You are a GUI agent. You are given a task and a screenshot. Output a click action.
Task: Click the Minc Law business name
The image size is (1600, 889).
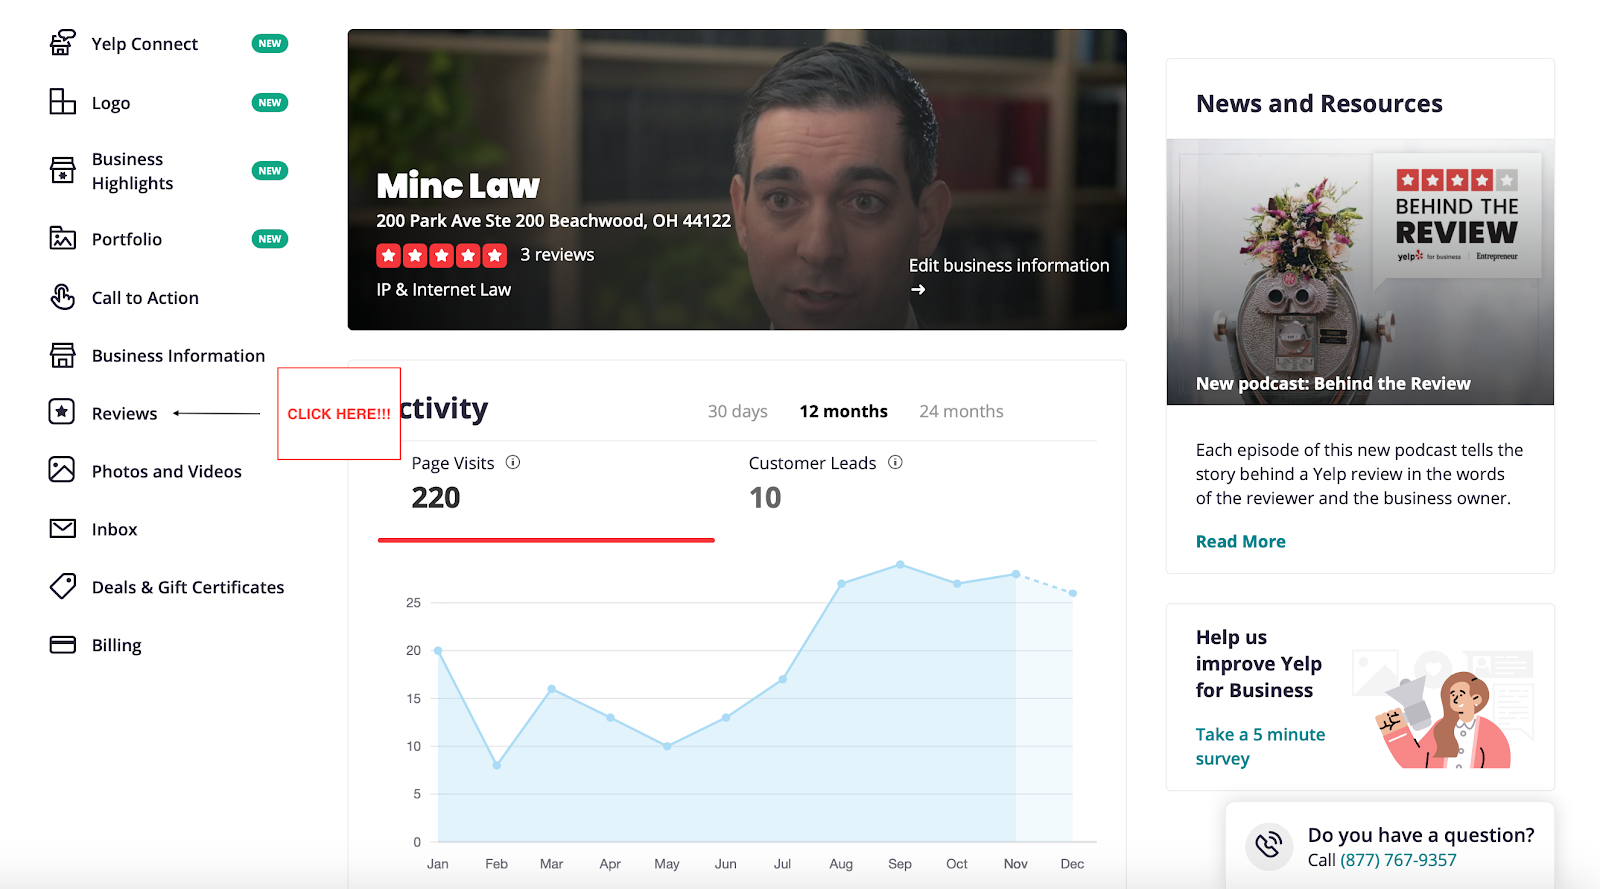click(458, 186)
